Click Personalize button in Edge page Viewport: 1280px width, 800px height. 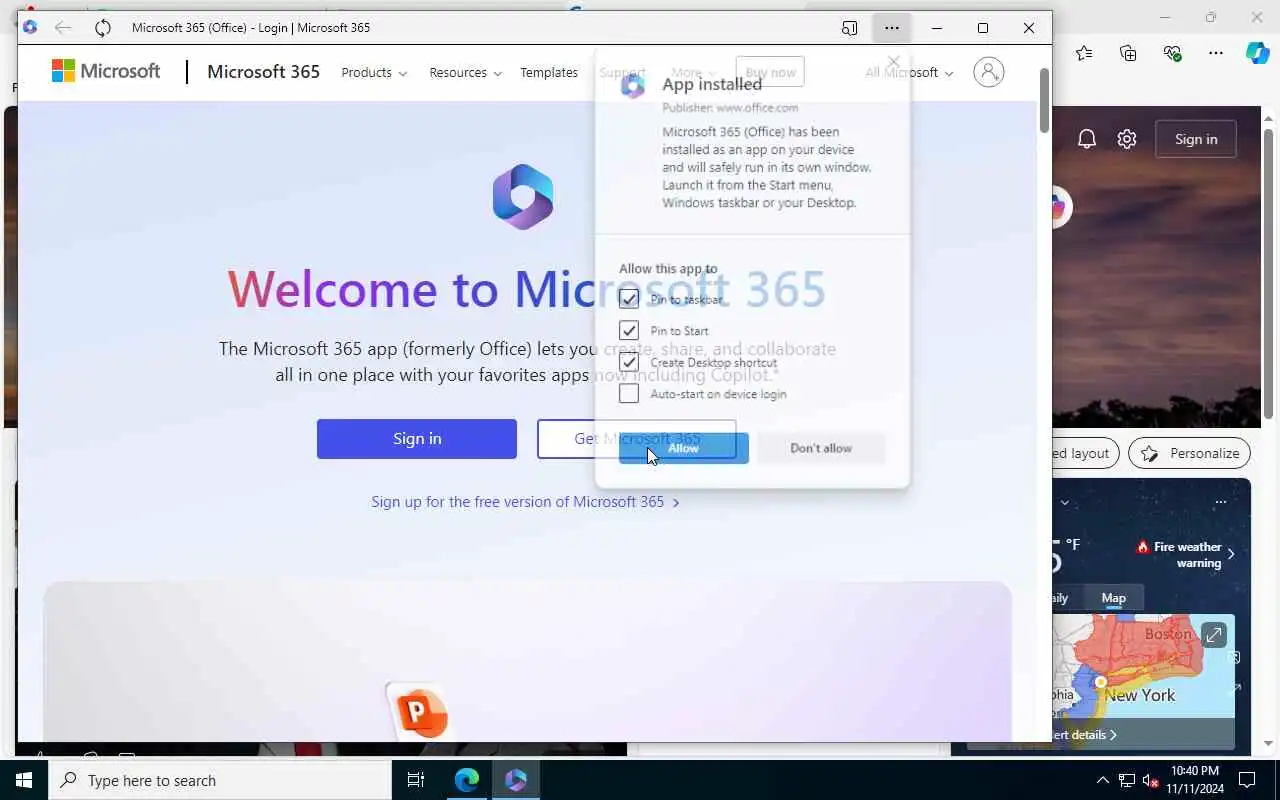click(x=1189, y=453)
